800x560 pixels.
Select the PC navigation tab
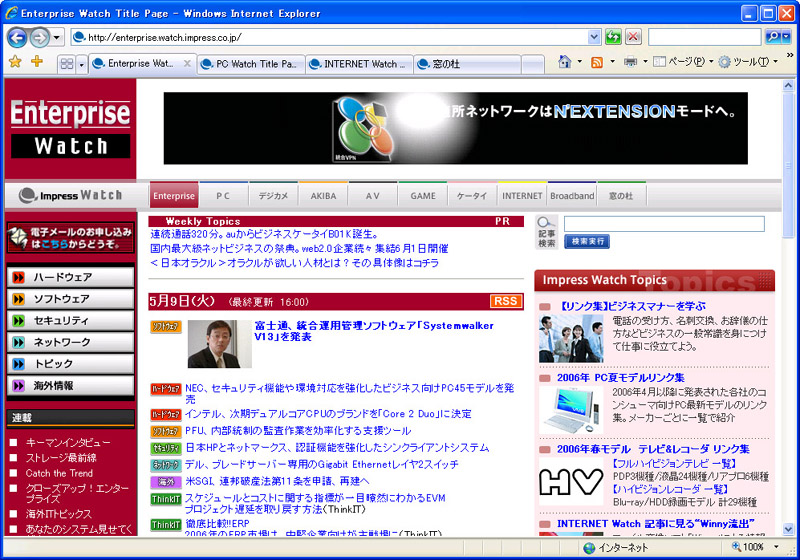point(223,195)
